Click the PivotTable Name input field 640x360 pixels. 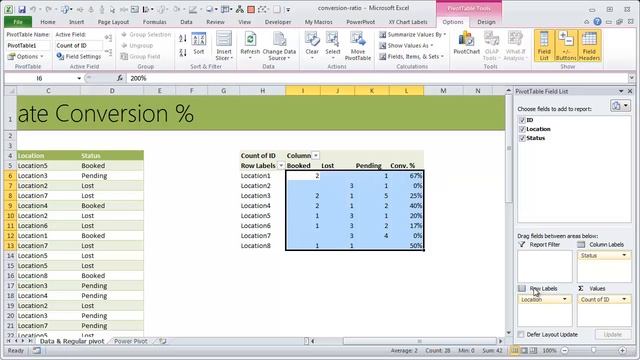tap(28, 45)
